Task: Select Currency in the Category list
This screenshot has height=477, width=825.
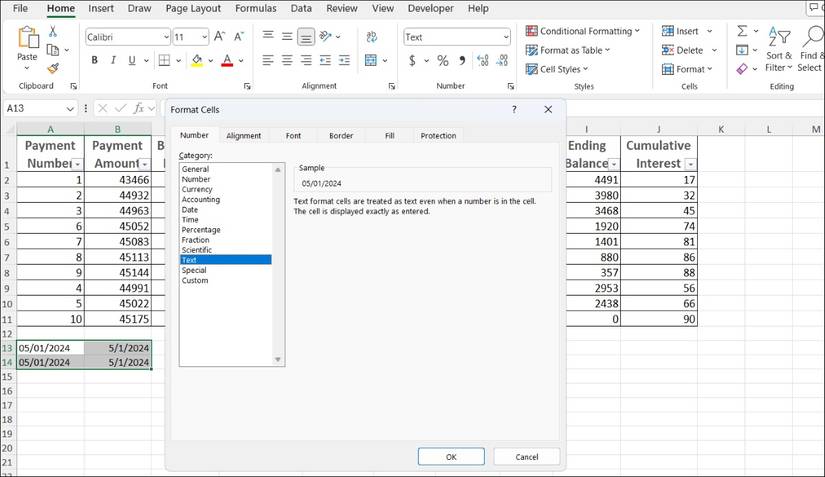Action: tap(197, 189)
